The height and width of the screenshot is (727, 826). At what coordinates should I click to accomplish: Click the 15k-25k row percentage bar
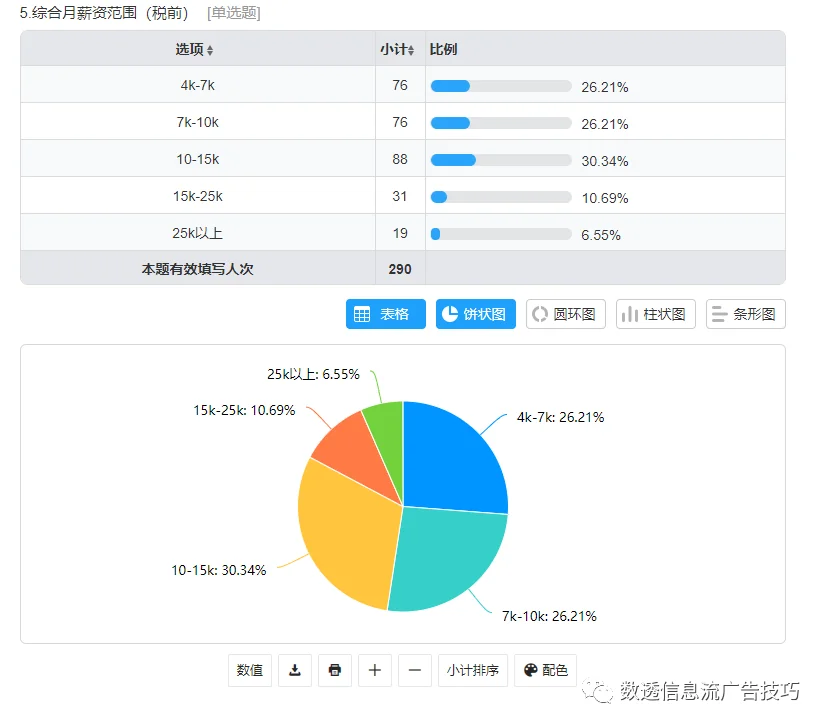[501, 197]
